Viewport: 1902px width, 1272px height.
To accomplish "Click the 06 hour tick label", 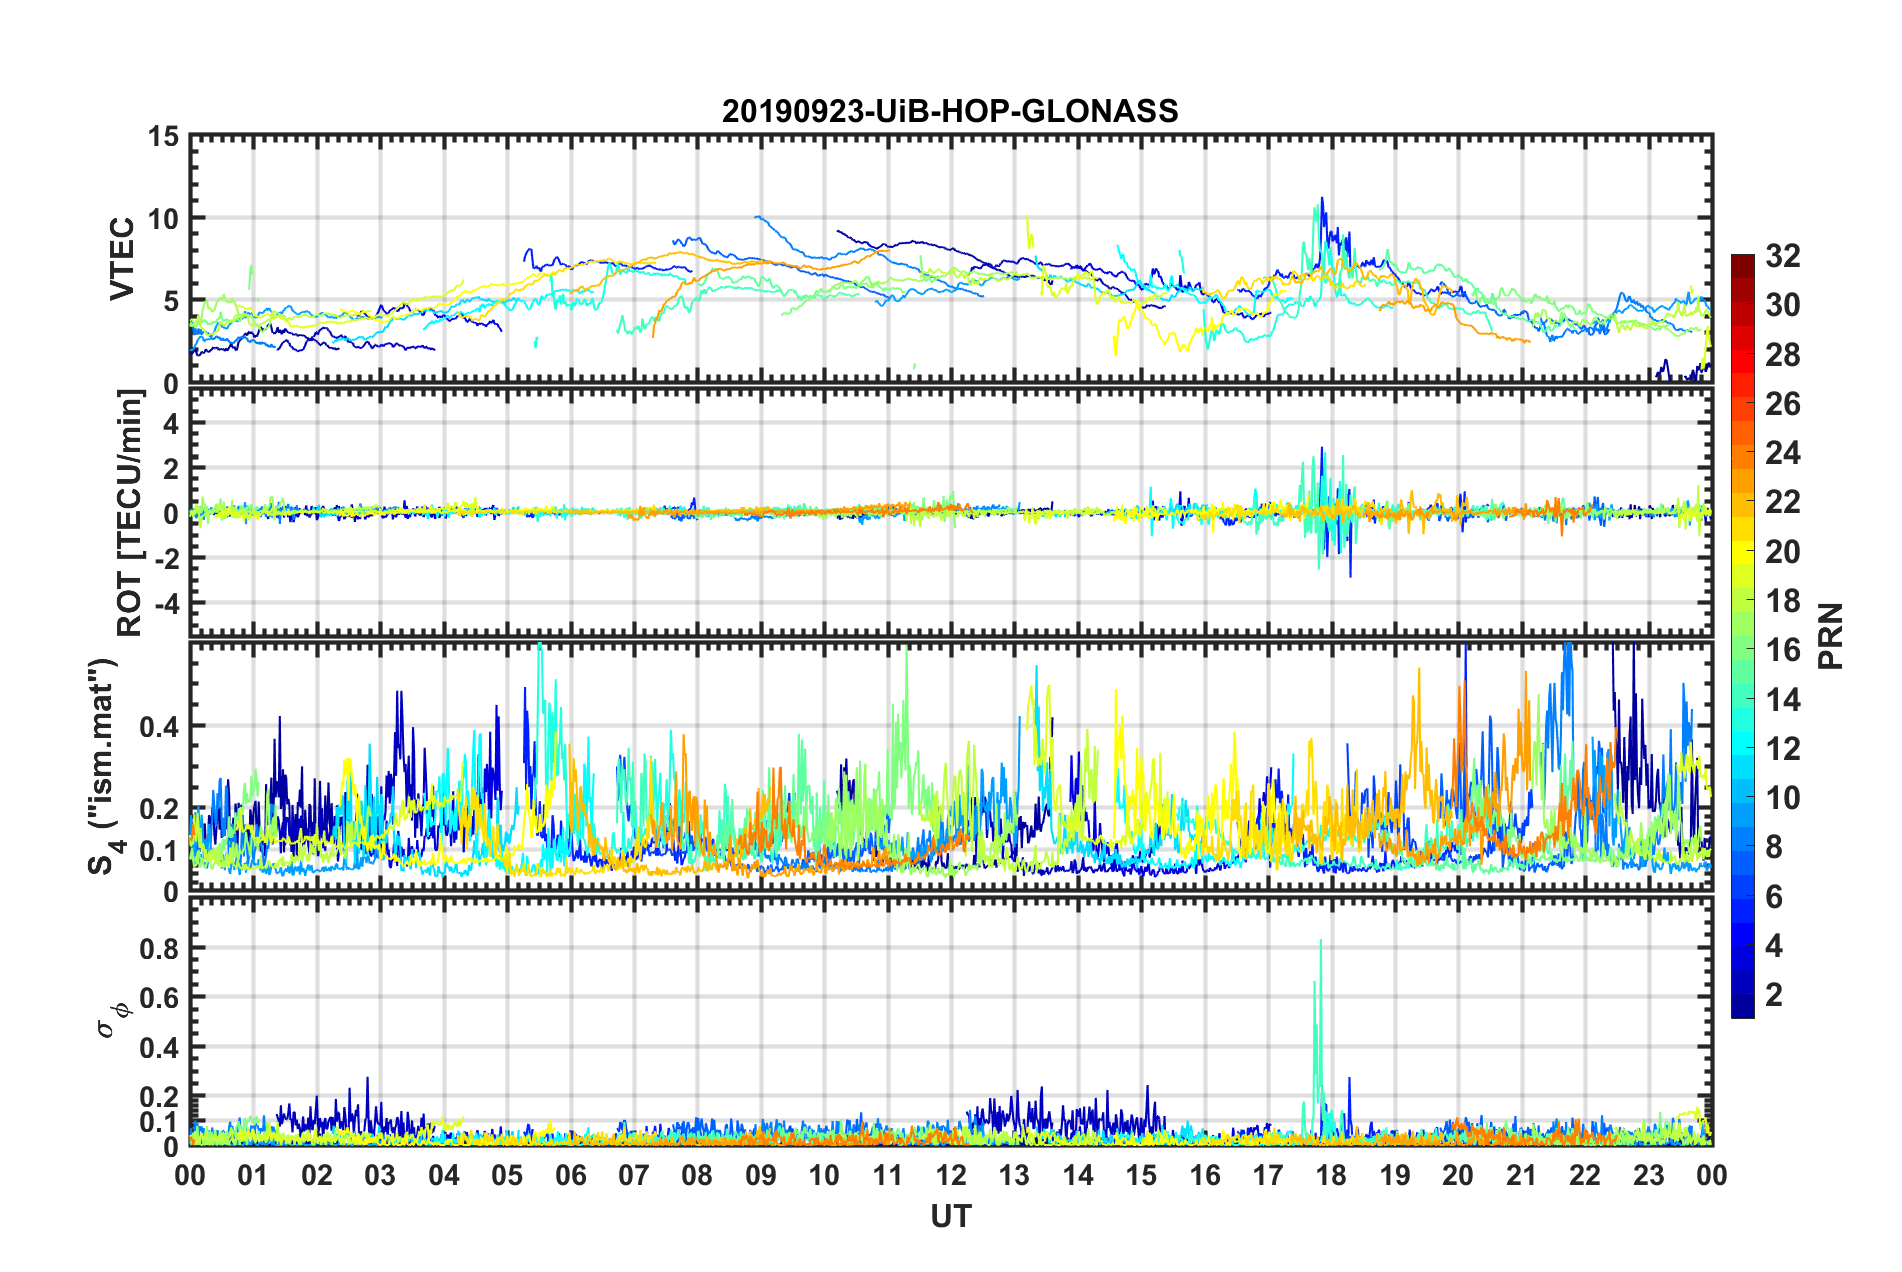I will pyautogui.click(x=570, y=1175).
